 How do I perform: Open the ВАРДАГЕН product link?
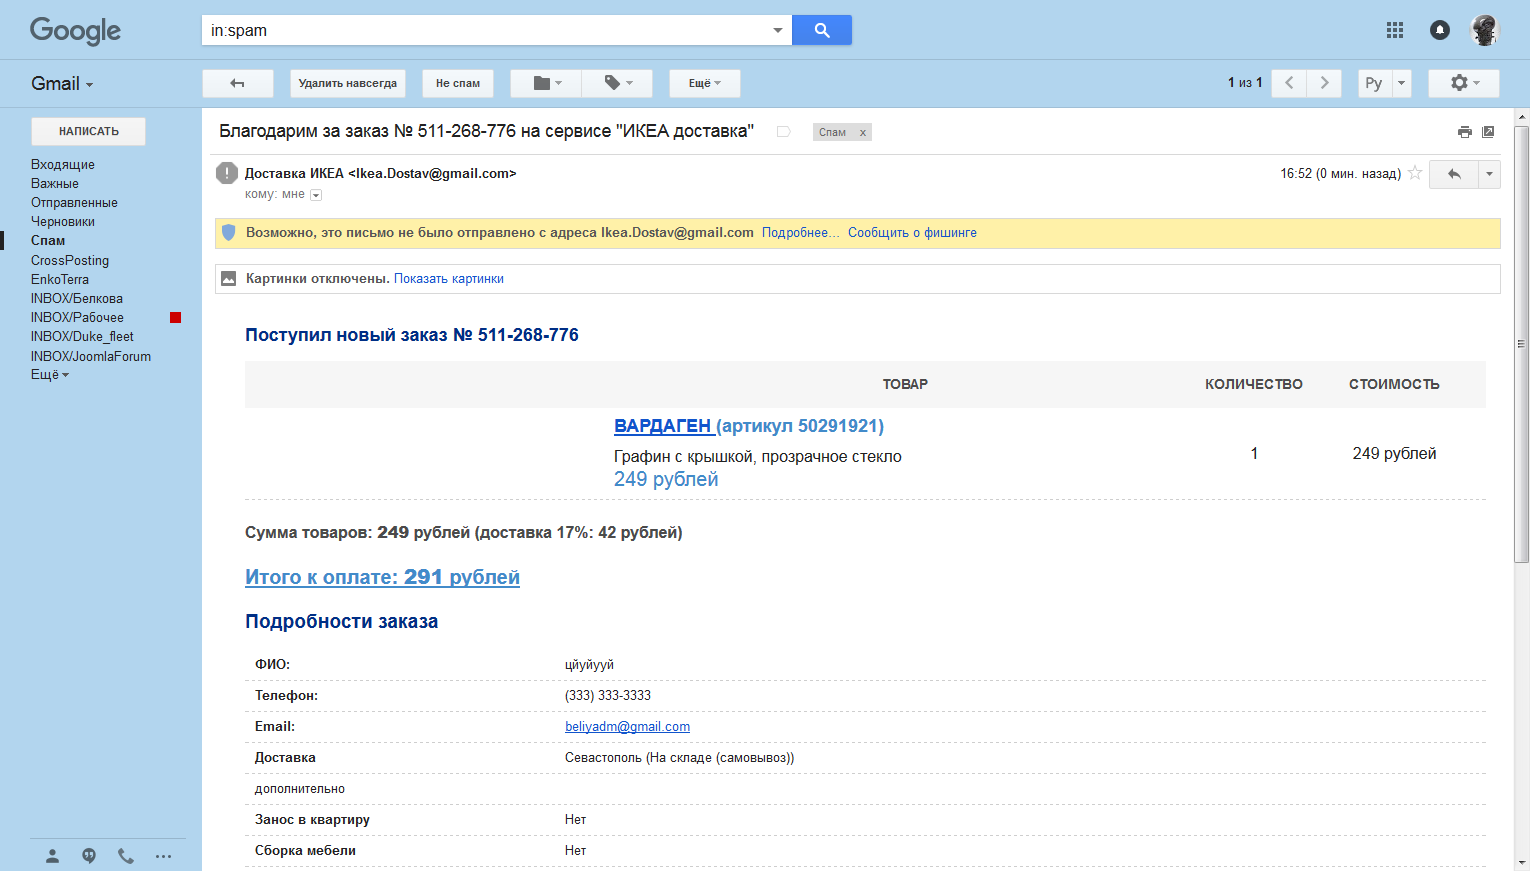coord(663,426)
